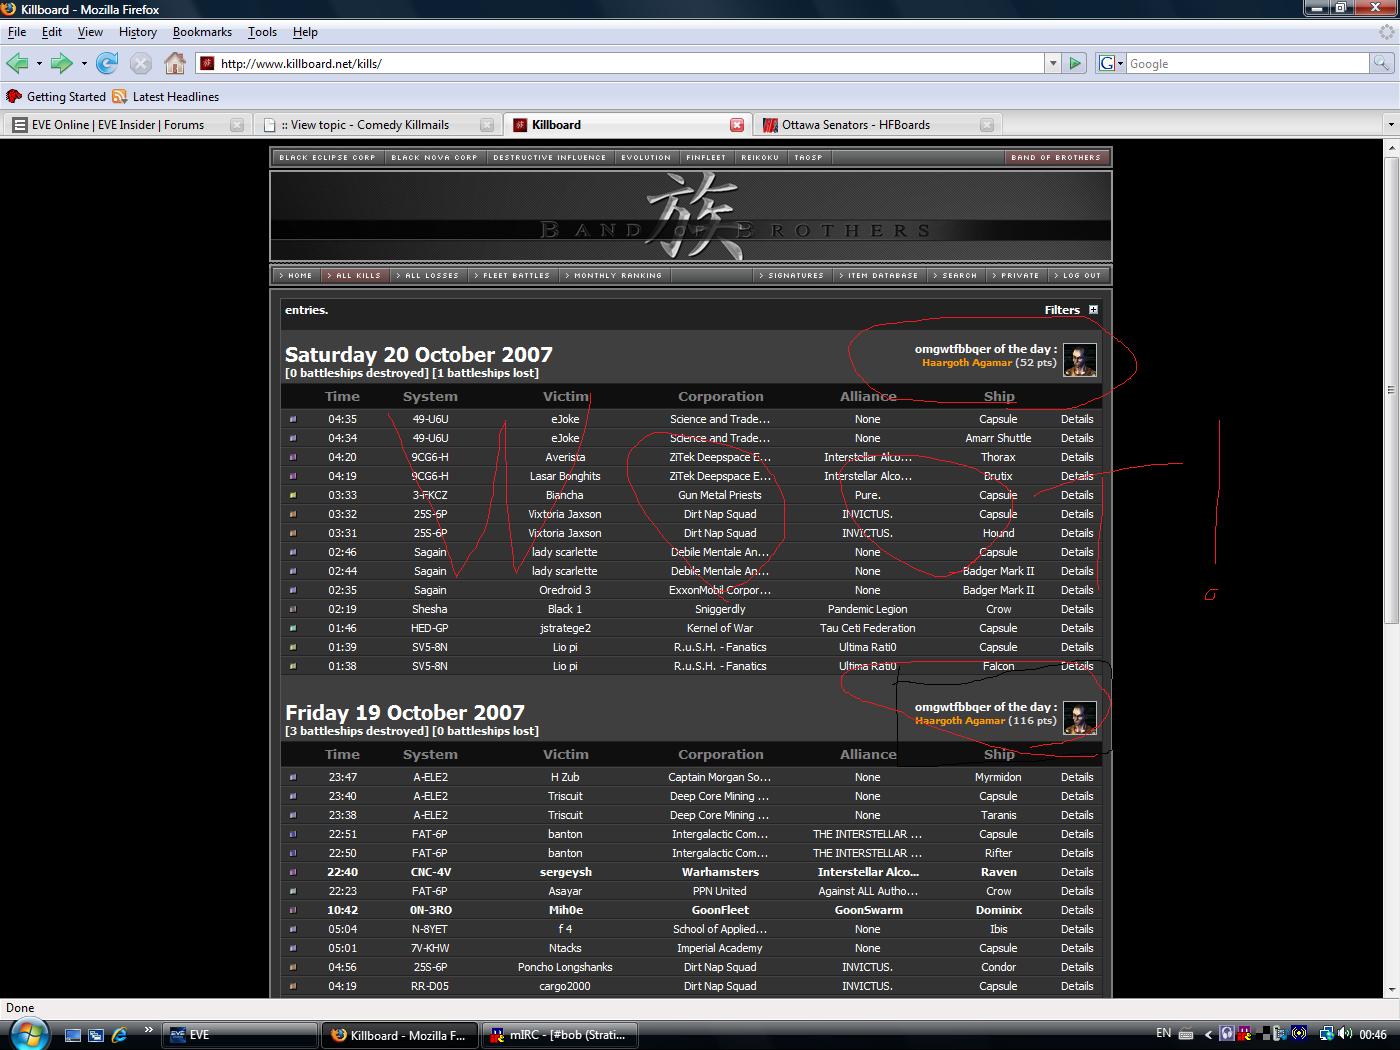
Task: Click the Stop loading button
Action: (141, 63)
